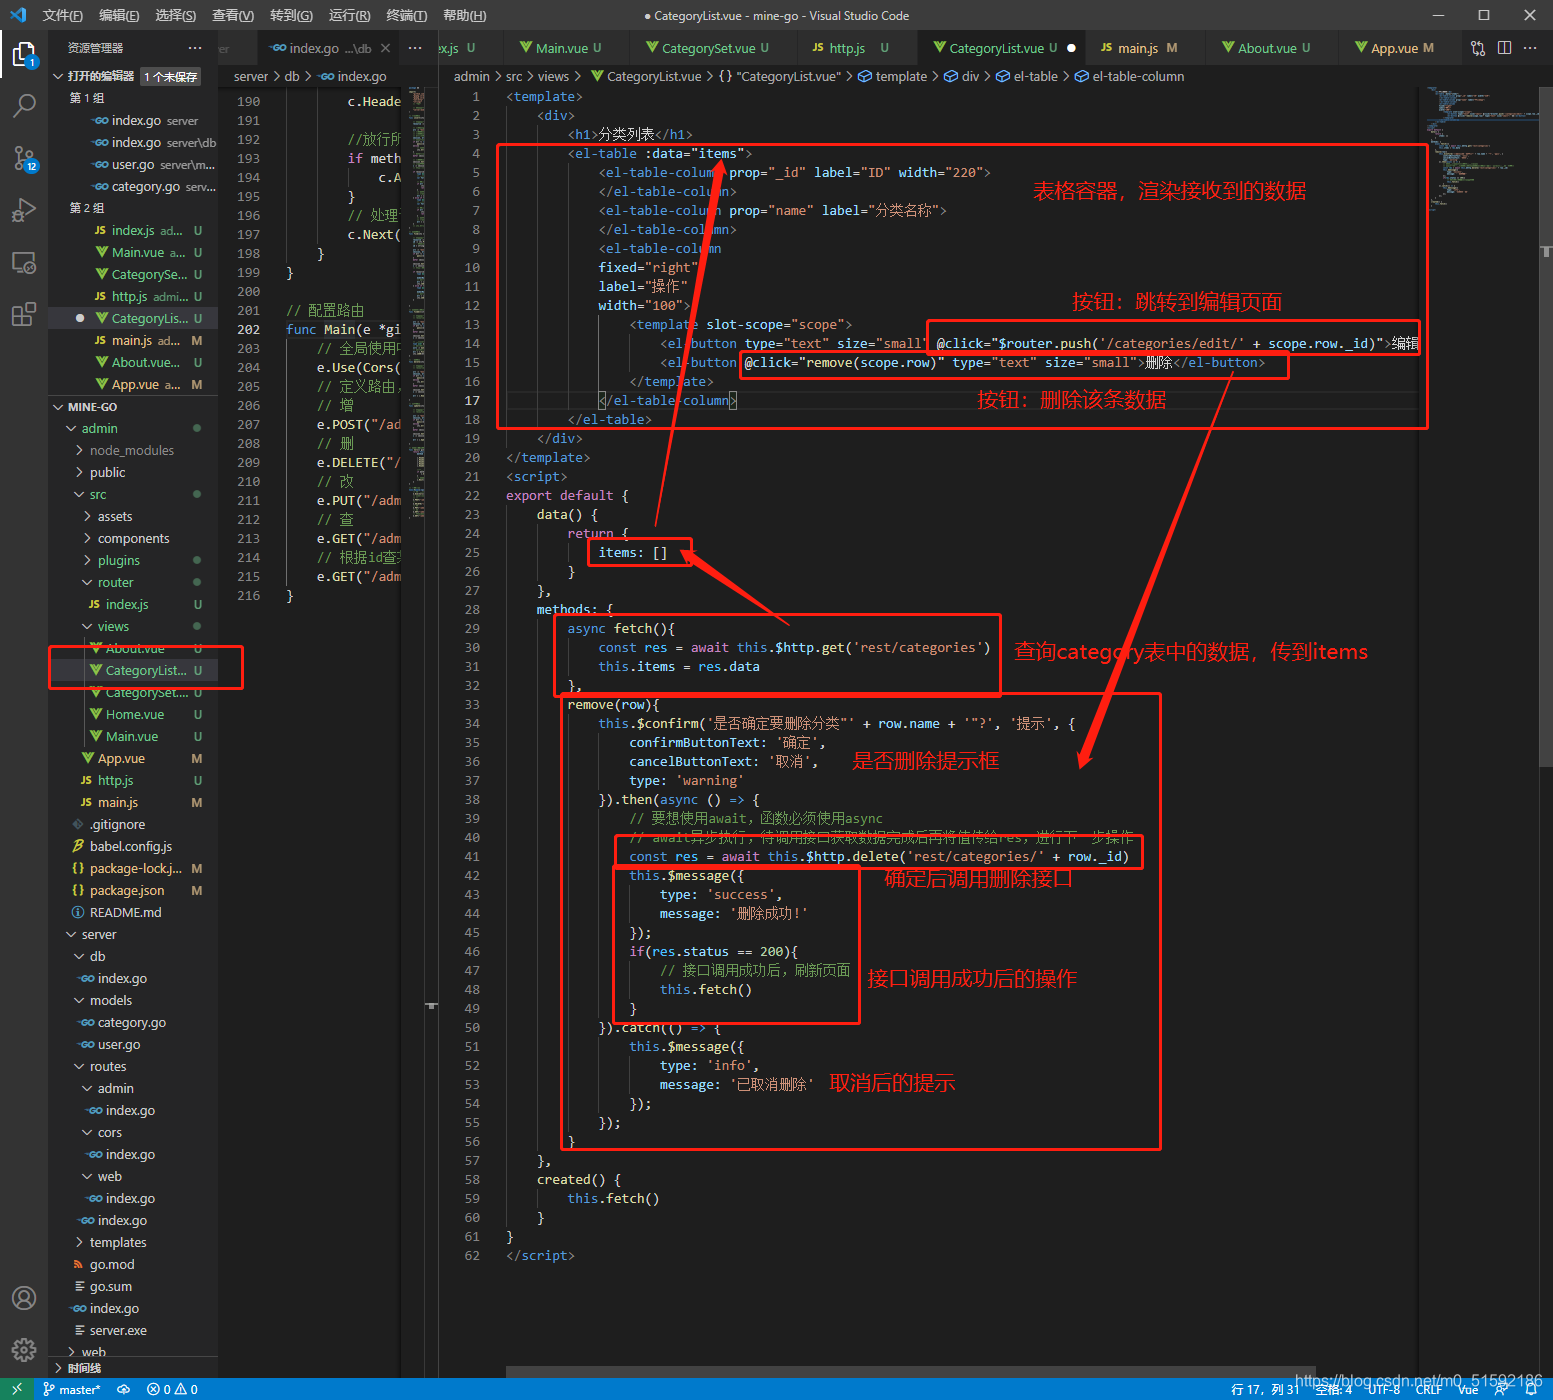The image size is (1553, 1400).
Task: Open the Remote Explorer view
Action: 24,263
